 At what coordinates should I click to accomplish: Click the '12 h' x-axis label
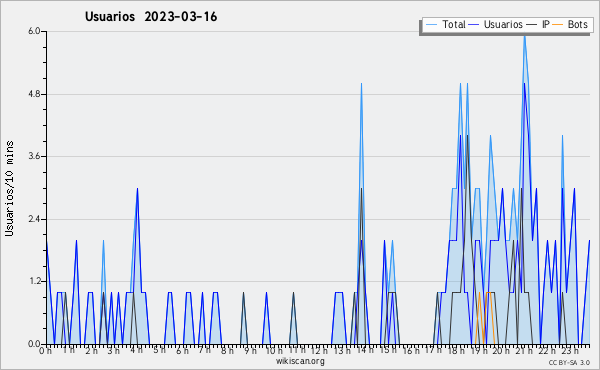319,350
